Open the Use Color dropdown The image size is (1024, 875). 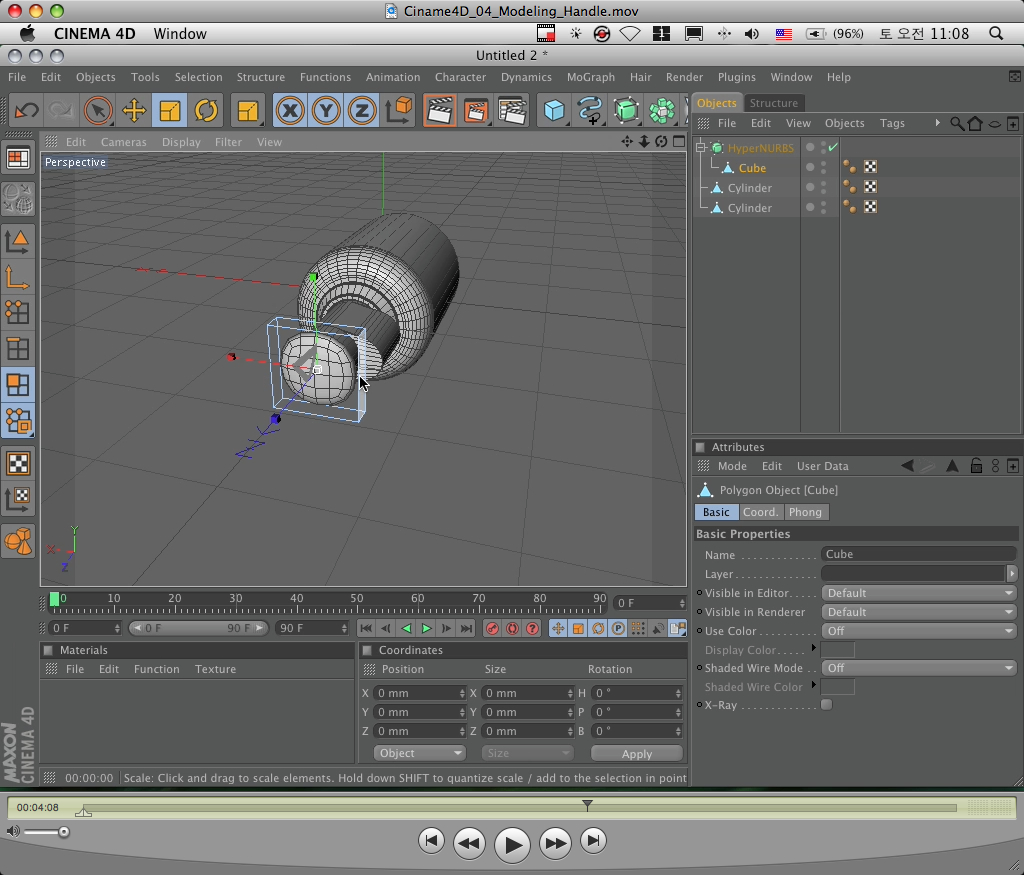pyautogui.click(x=918, y=631)
